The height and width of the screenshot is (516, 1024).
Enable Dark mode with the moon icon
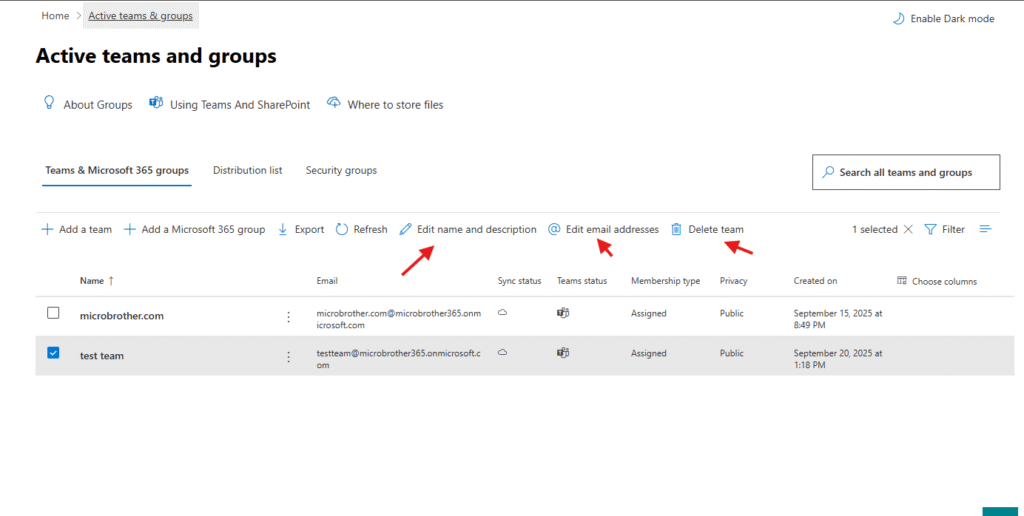(897, 19)
